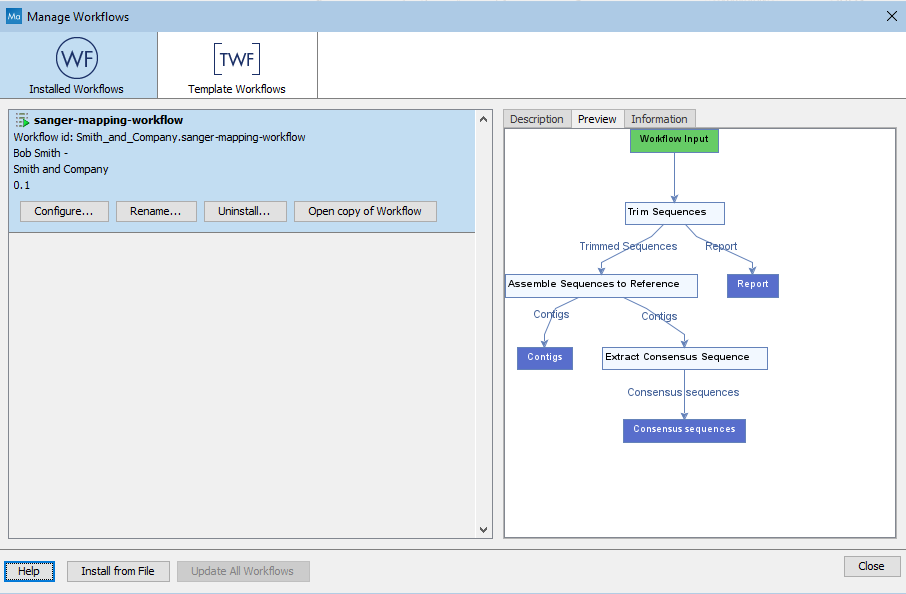Viewport: 906px width, 594px height.
Task: Click the Mo application icon in the title bar
Action: click(14, 16)
